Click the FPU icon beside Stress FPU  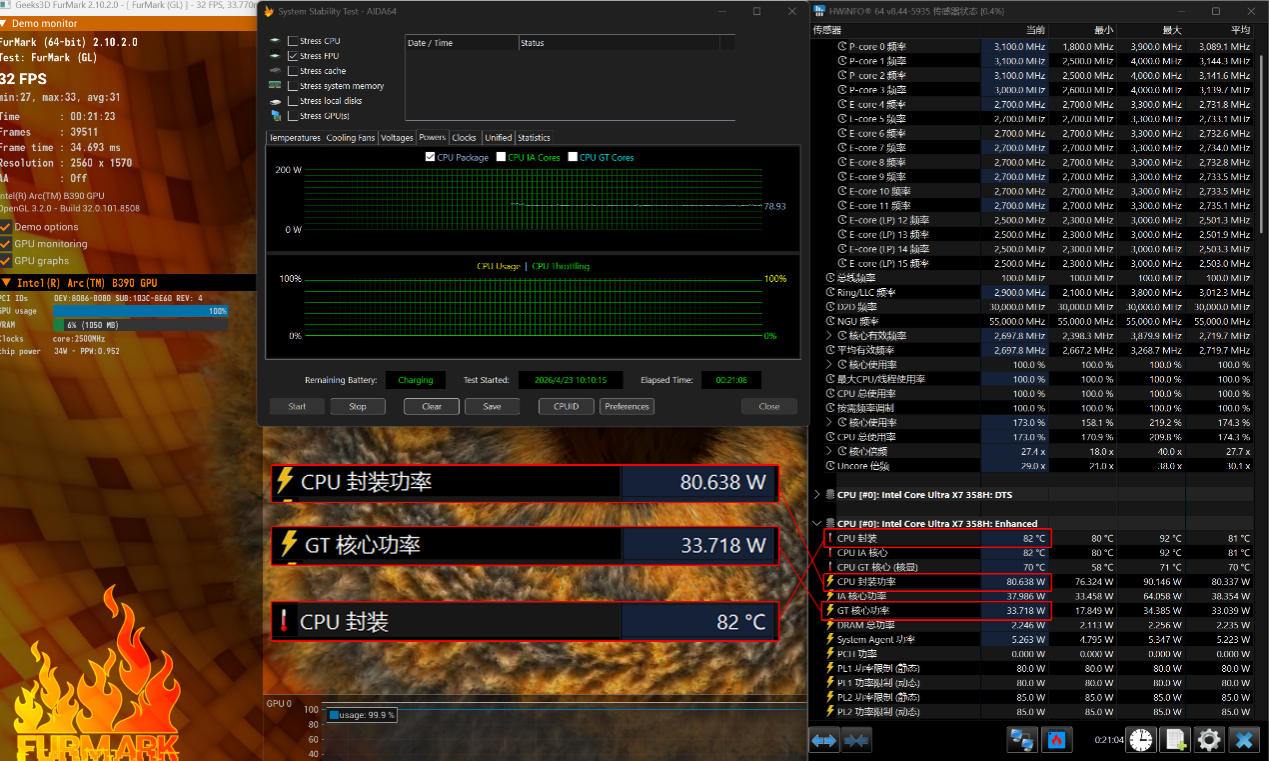(x=275, y=56)
